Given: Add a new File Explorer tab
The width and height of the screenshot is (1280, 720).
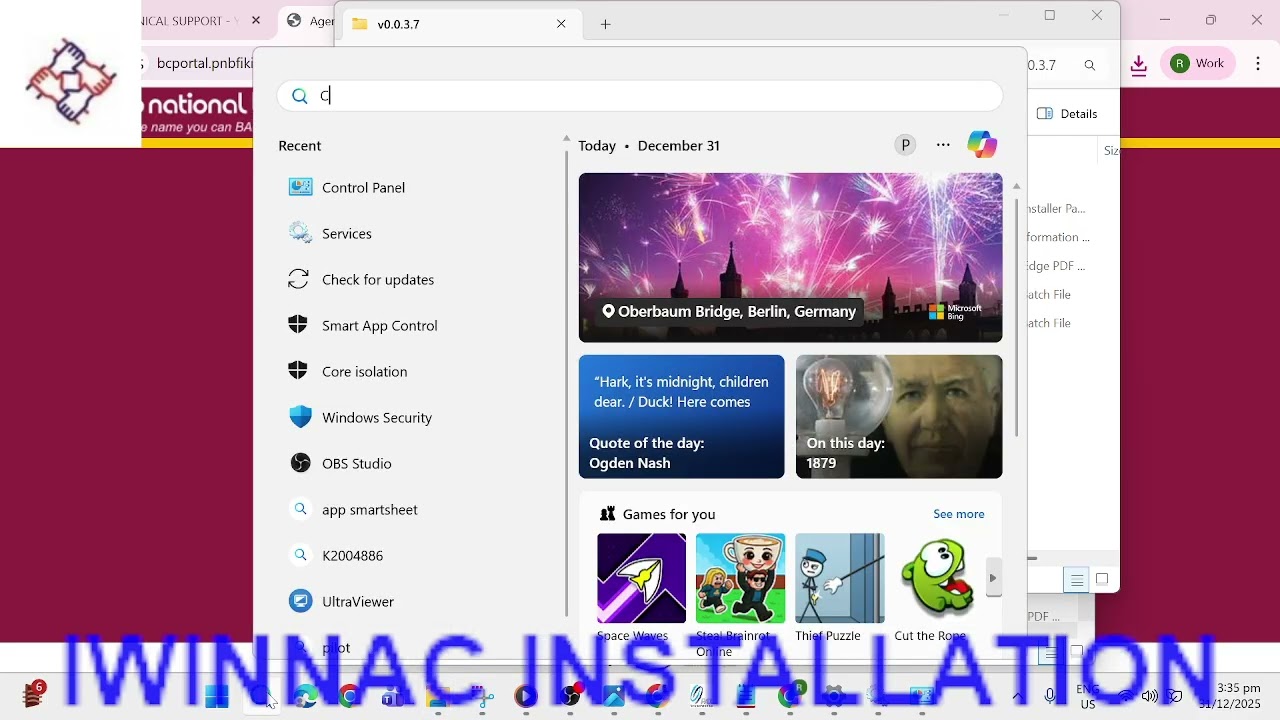Looking at the screenshot, I should pyautogui.click(x=605, y=24).
